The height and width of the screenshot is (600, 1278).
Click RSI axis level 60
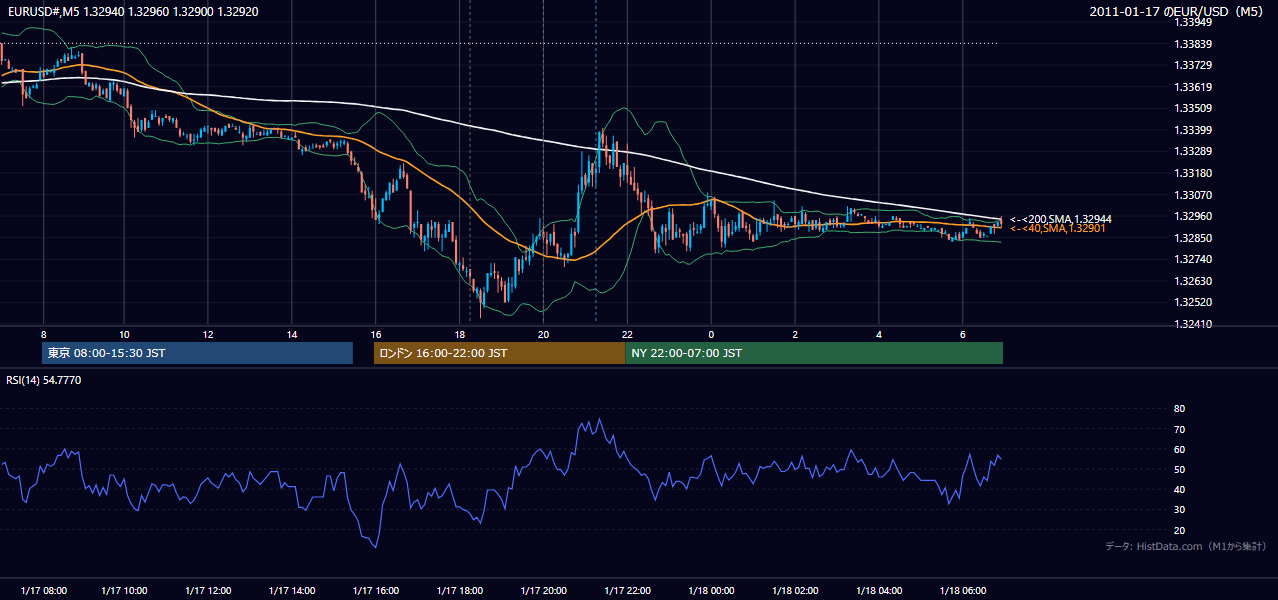[1179, 450]
